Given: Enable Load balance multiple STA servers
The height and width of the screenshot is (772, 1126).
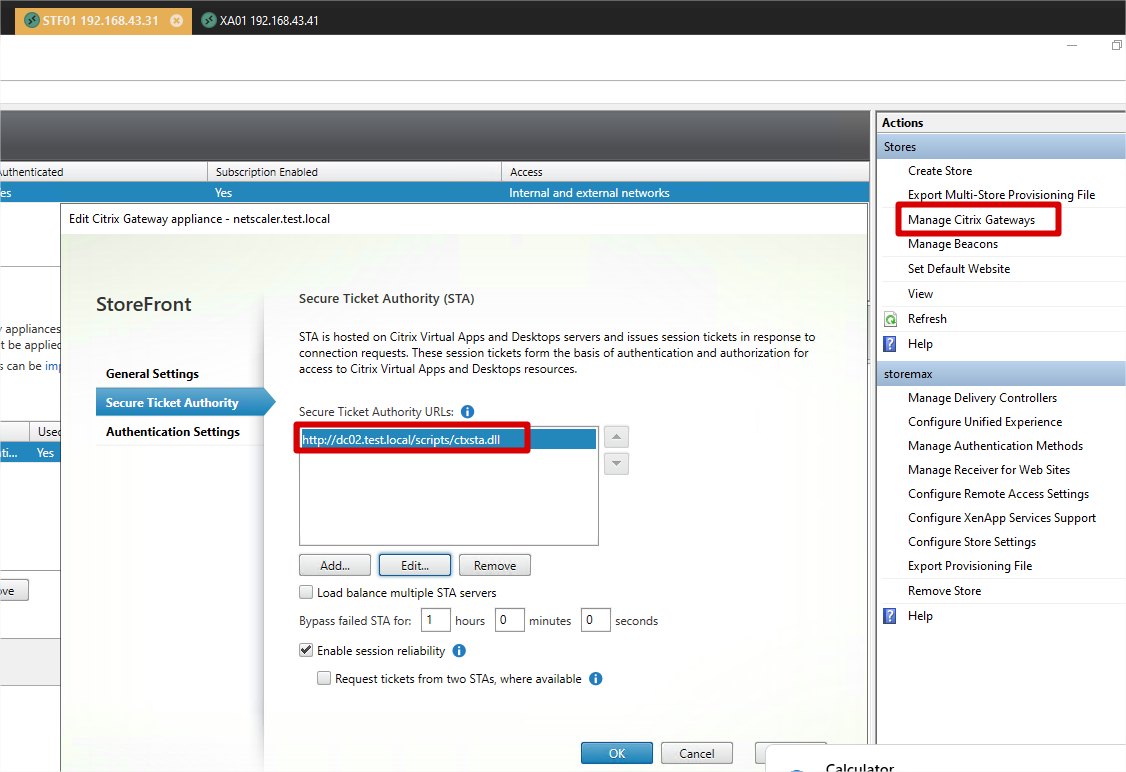Looking at the screenshot, I should tap(306, 592).
